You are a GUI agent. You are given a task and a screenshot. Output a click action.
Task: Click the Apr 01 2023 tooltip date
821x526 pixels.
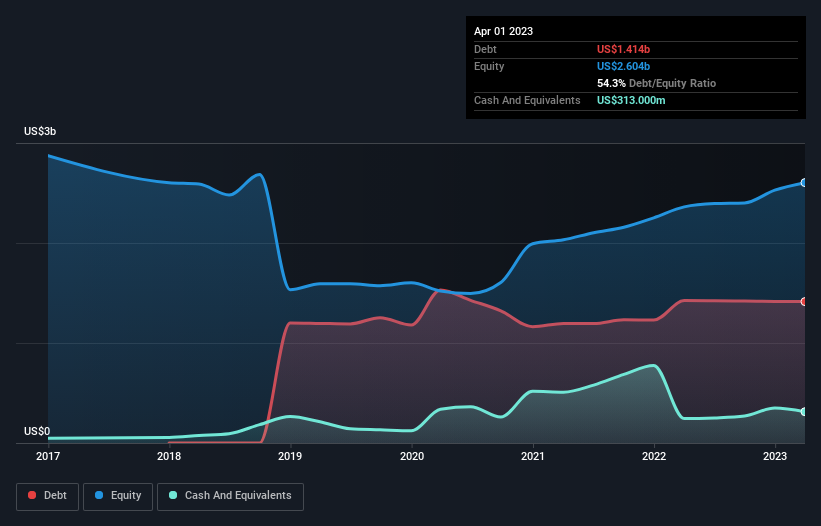tap(503, 31)
